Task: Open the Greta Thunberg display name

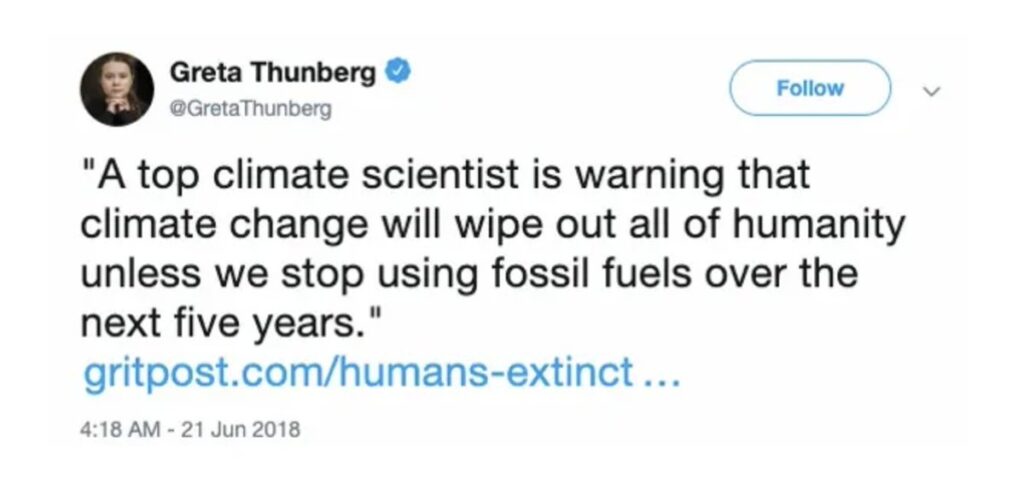Action: click(x=272, y=73)
